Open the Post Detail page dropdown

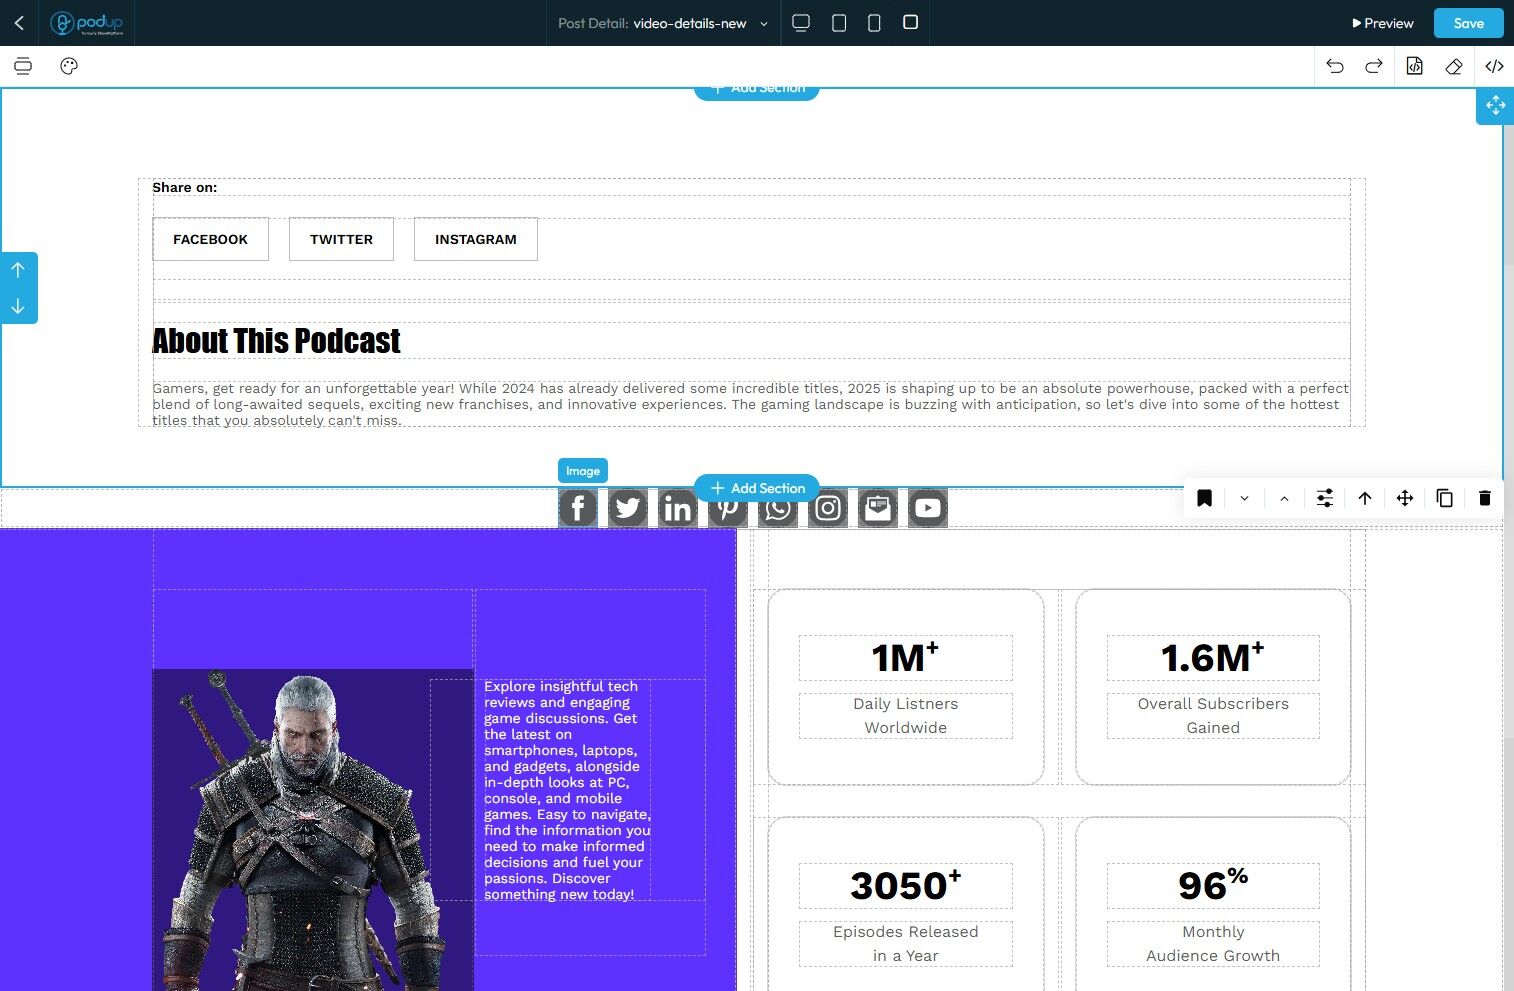pos(663,23)
